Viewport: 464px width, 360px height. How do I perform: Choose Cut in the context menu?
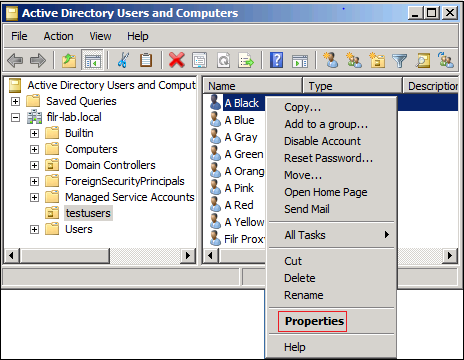tap(331, 261)
